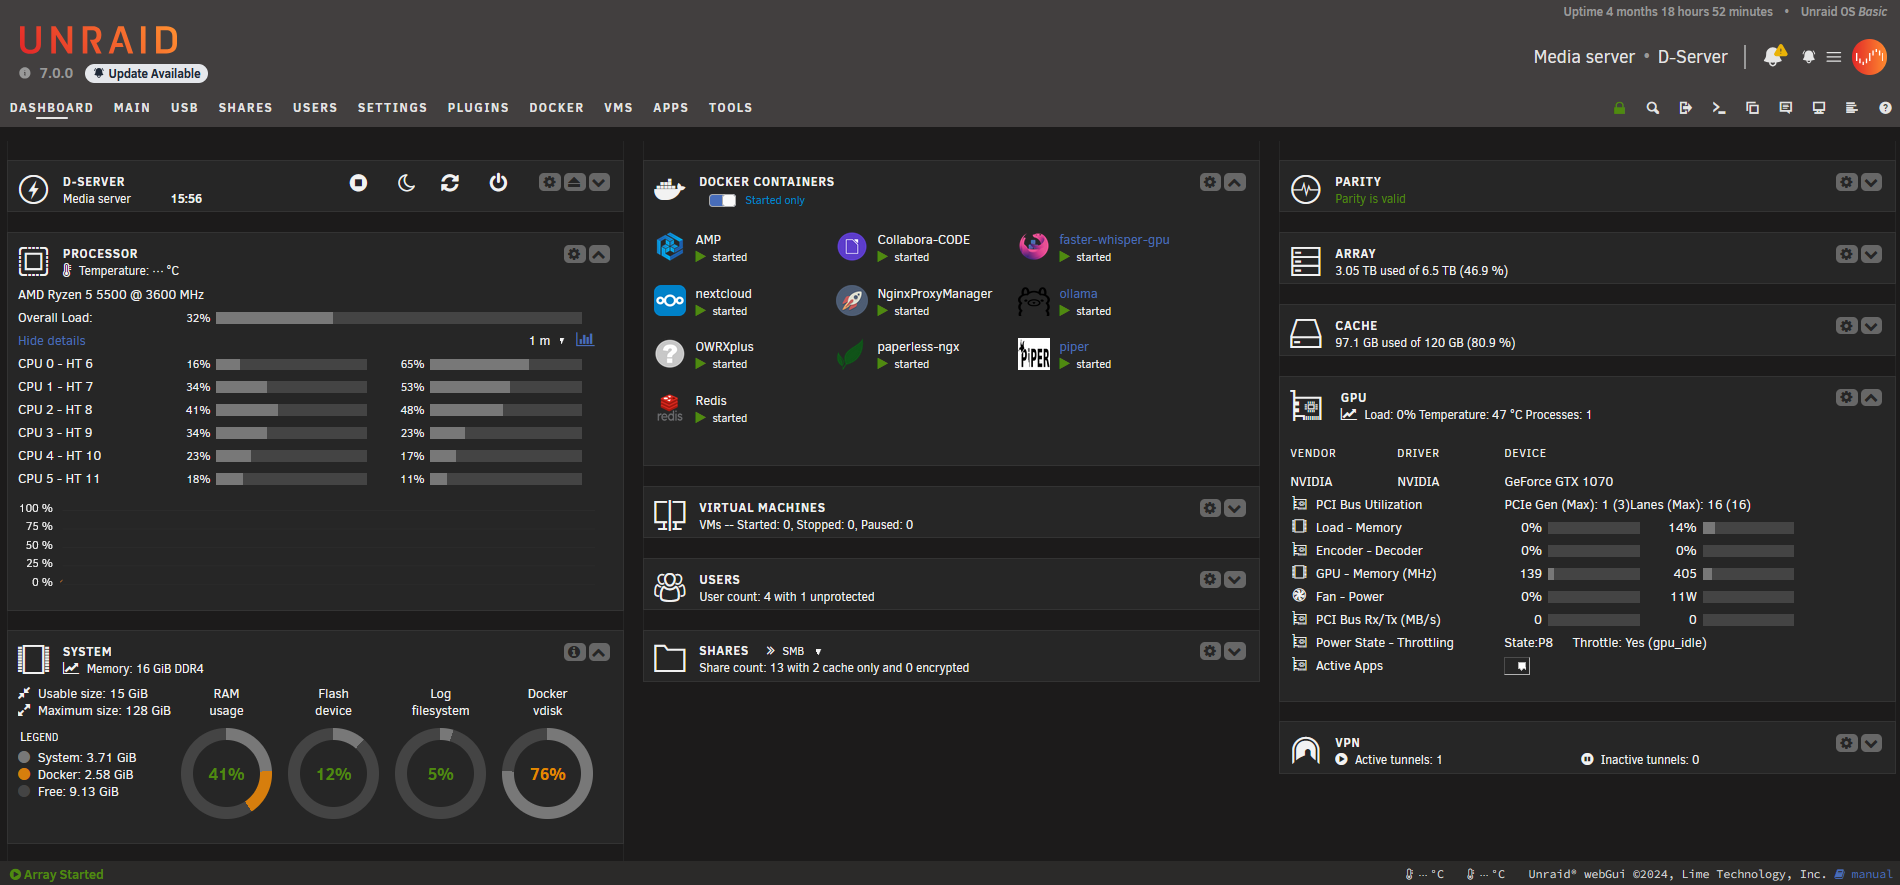The height and width of the screenshot is (885, 1900).
Task: Open the file manager copy icon
Action: 1752,108
